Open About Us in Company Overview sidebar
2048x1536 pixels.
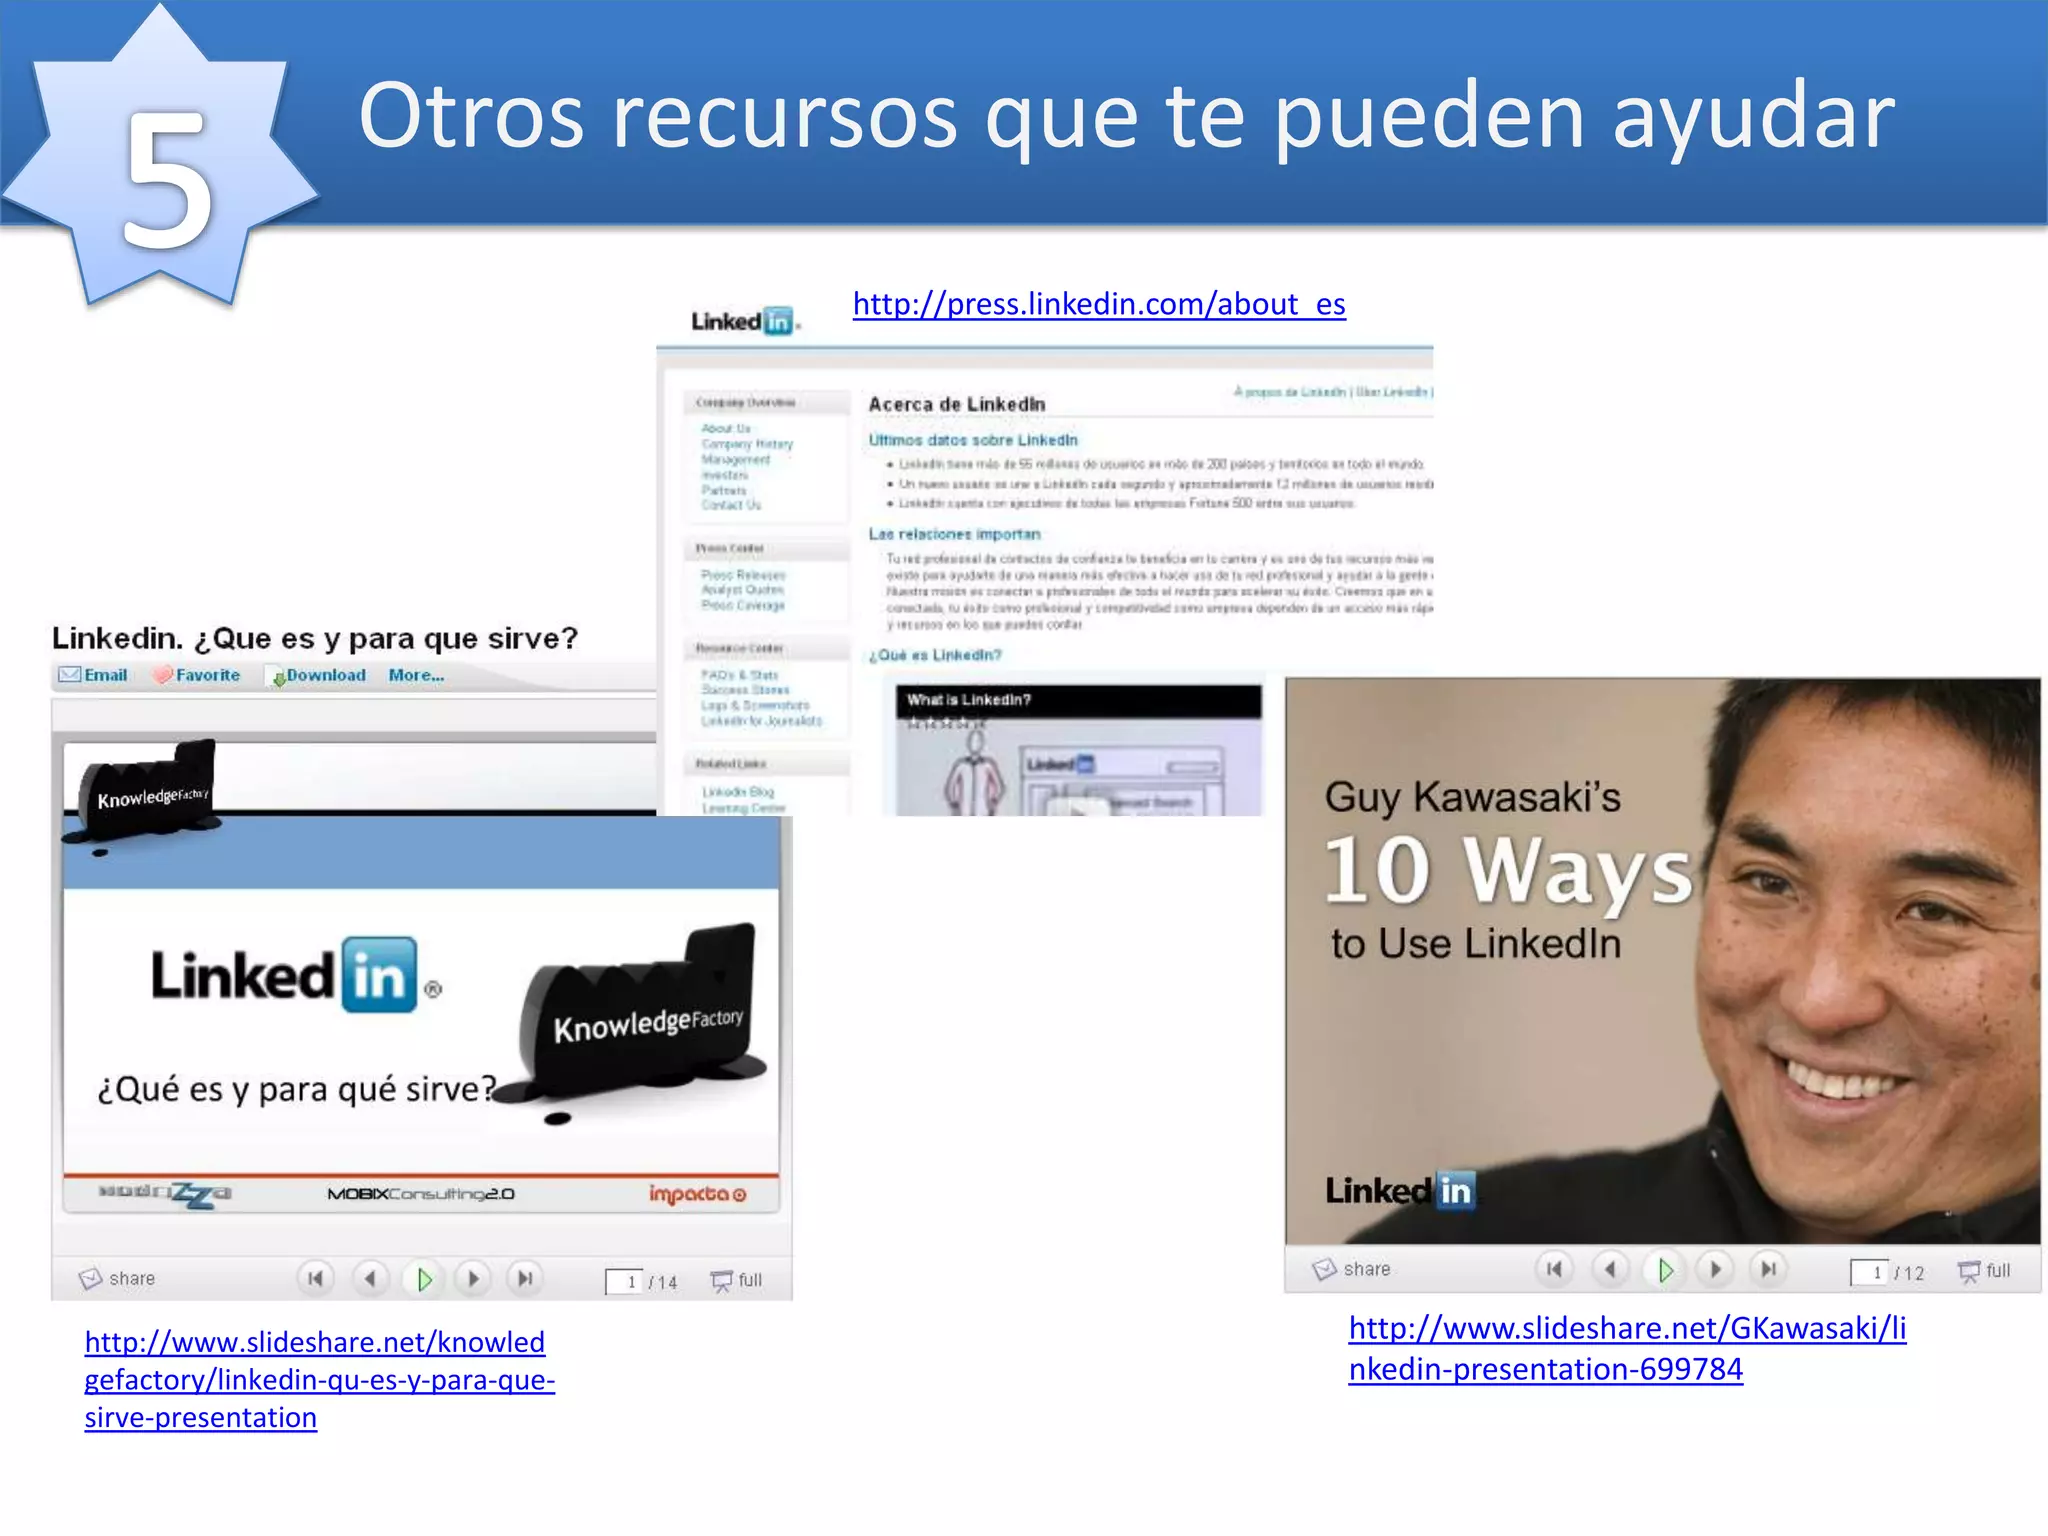point(726,428)
